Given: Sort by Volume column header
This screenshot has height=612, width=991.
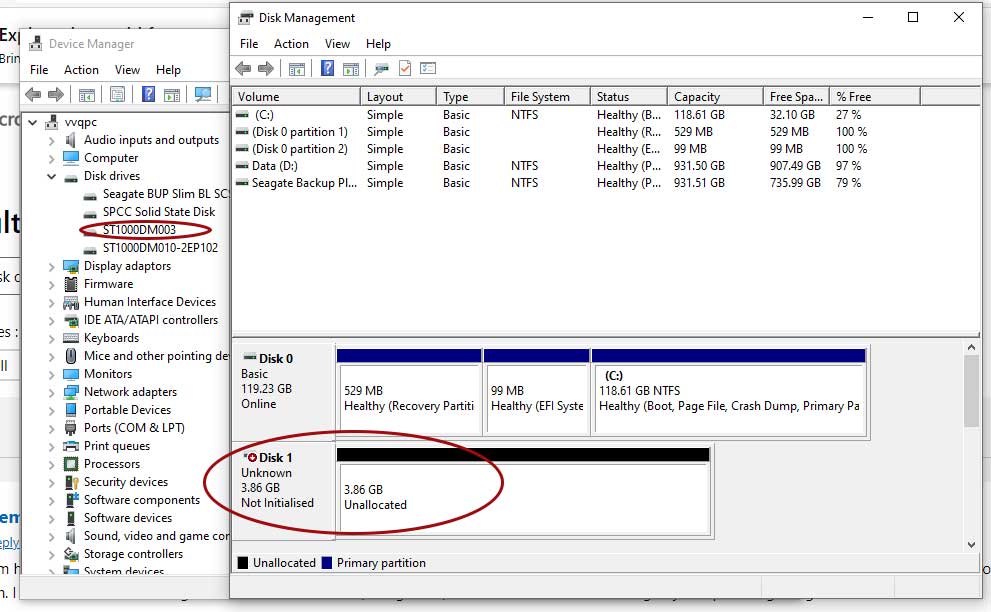Looking at the screenshot, I should point(296,97).
